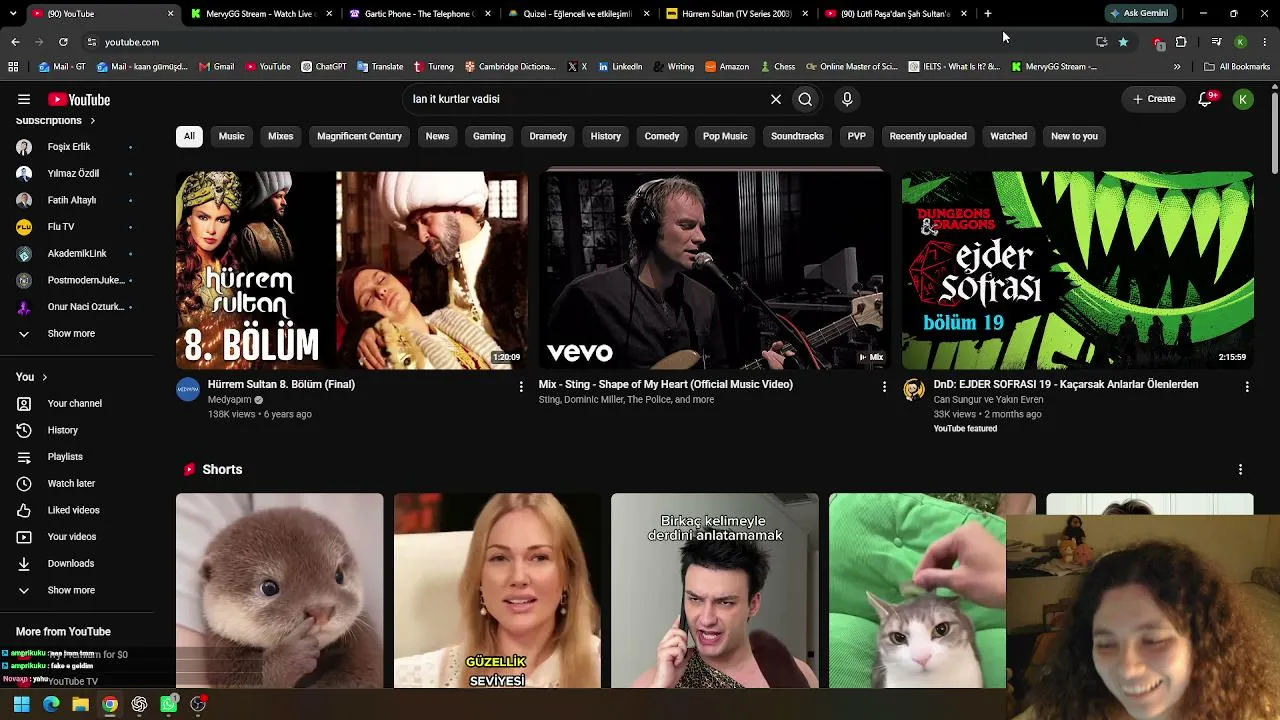Clear the search box text
1280x720 pixels.
point(775,99)
